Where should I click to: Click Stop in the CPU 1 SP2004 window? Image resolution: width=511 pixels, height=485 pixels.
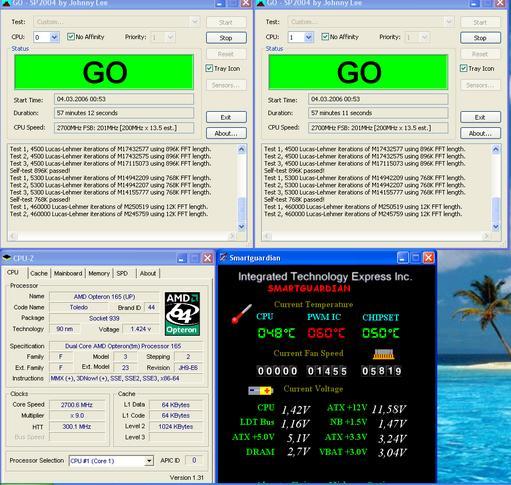(480, 38)
